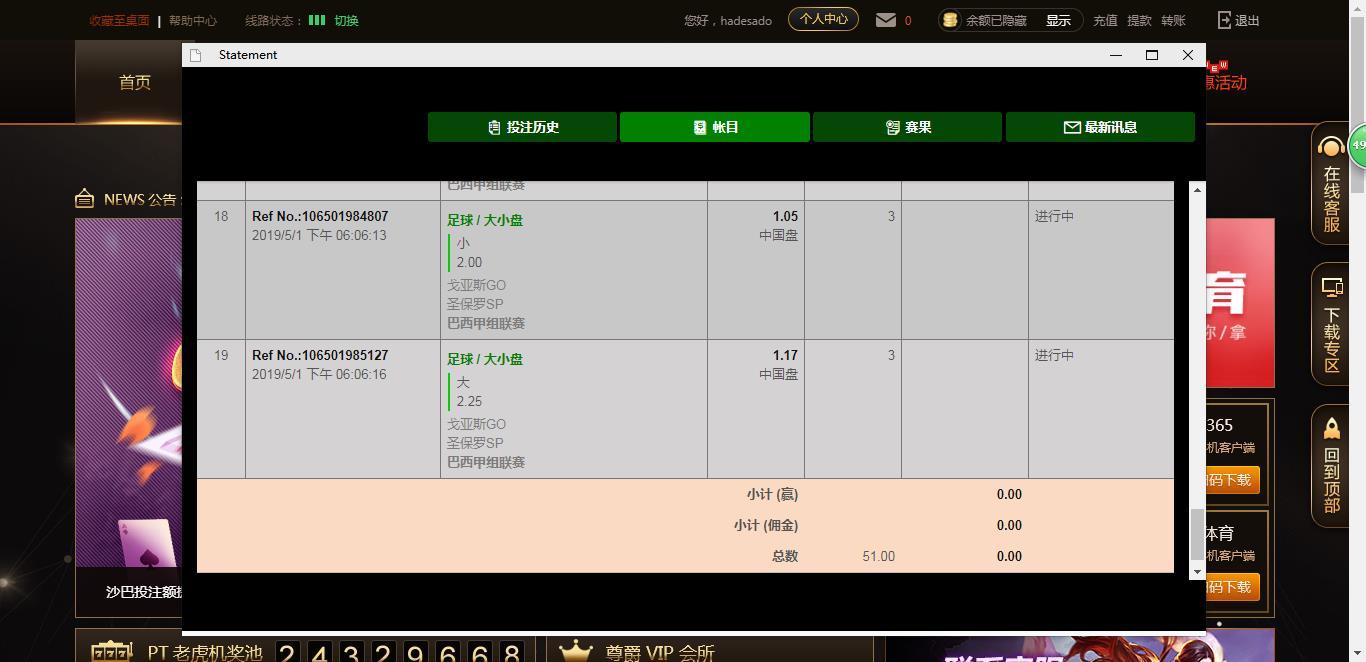Screen dimensions: 1366x662
Task: Click the 尊爵 VIP 会所 crown icon
Action: (x=576, y=652)
